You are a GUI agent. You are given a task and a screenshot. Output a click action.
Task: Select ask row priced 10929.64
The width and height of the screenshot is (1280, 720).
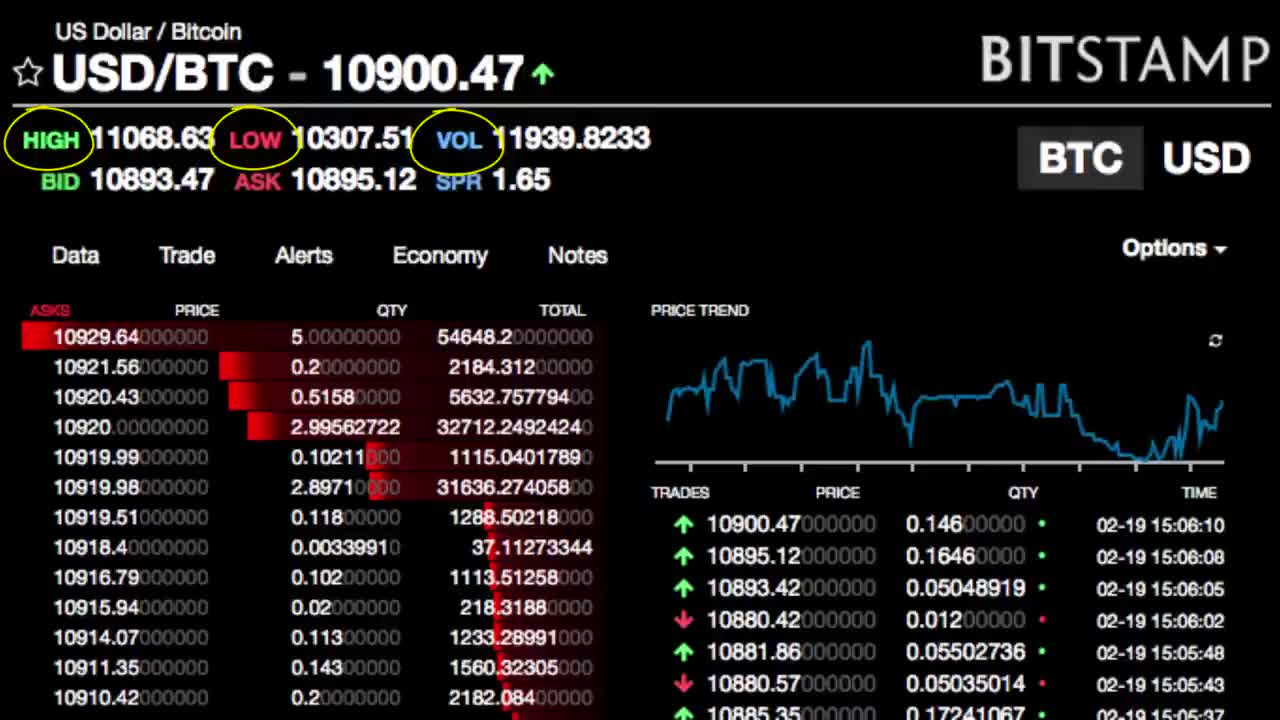[307, 337]
